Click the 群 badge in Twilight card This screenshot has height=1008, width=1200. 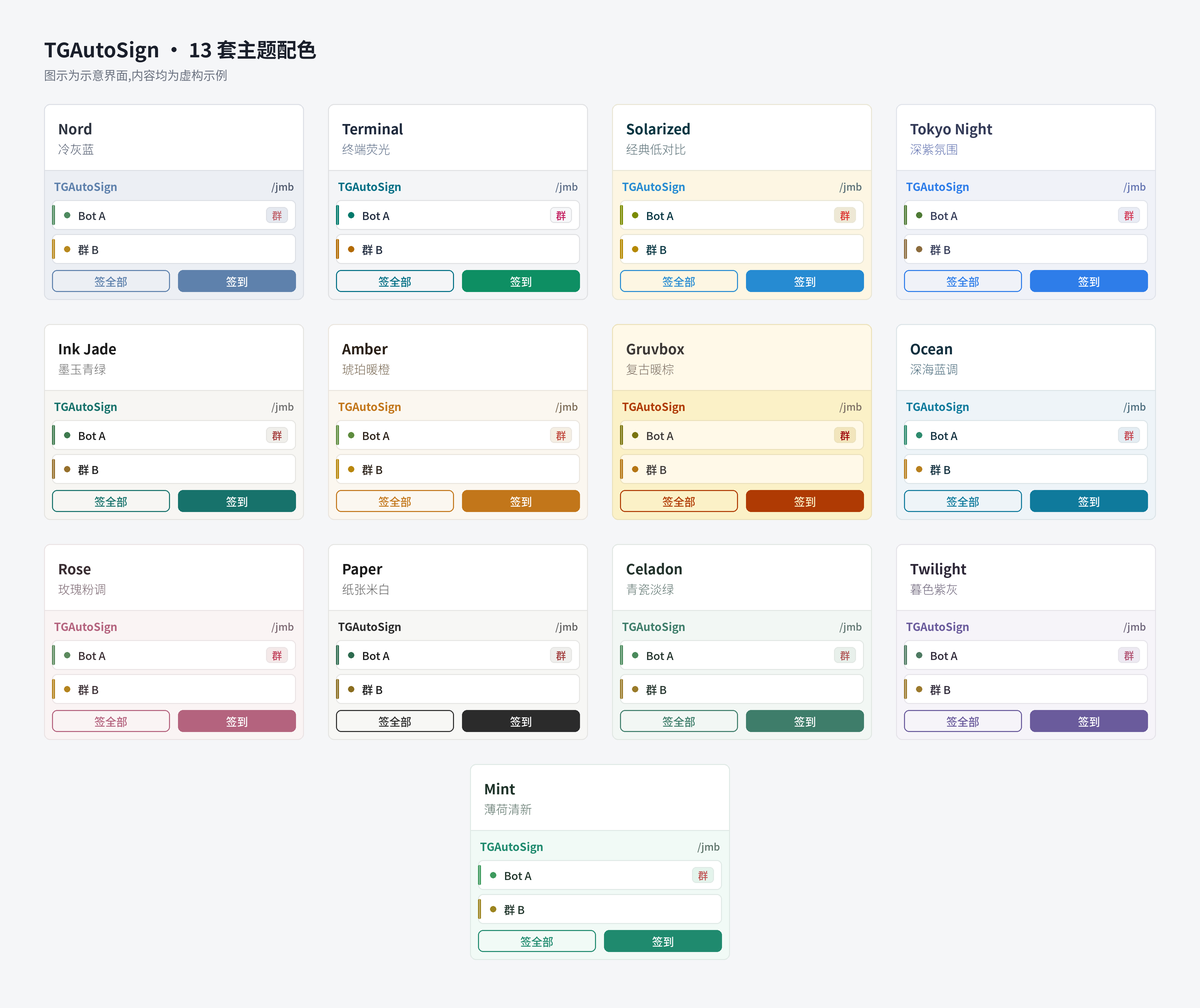pos(1129,655)
